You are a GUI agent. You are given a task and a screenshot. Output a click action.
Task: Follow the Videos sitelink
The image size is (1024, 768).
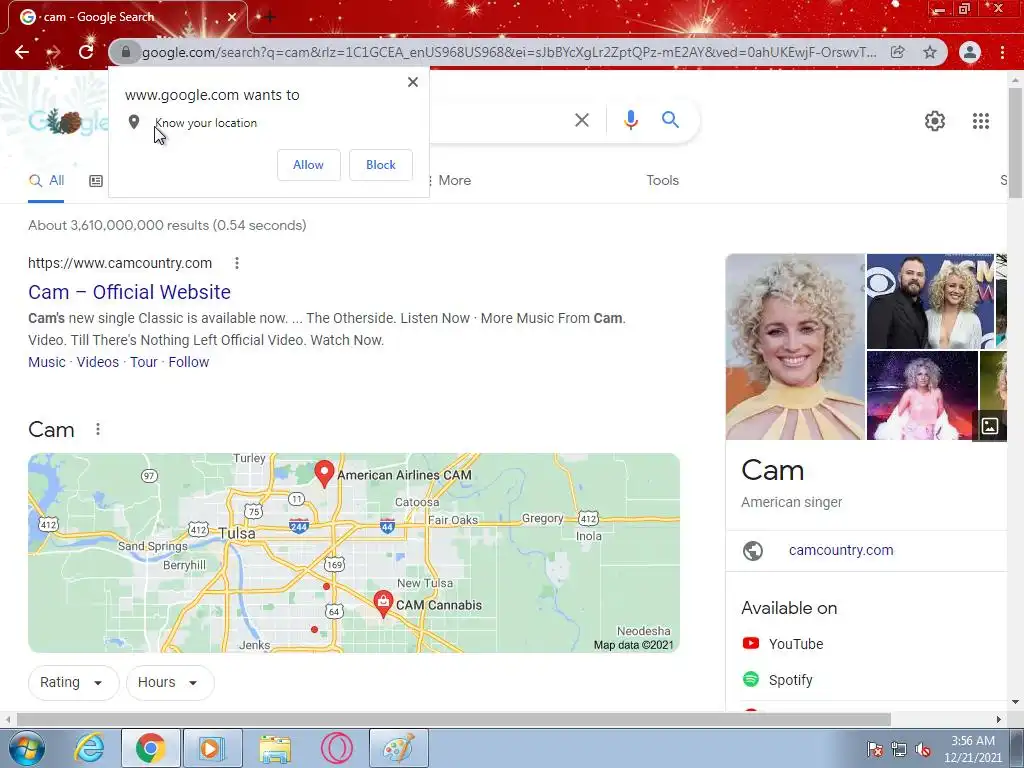[x=98, y=362]
